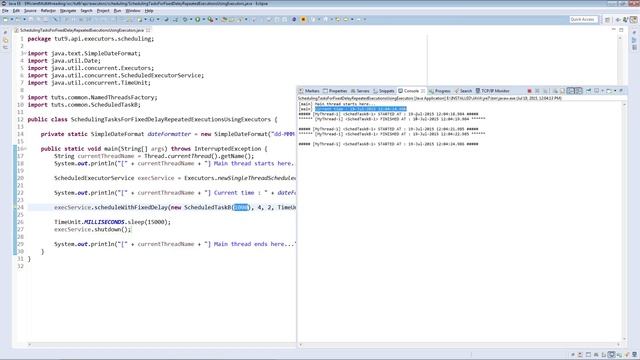Switch to the Progress tab
Screen dimensions: 640x360
[x=440, y=91]
